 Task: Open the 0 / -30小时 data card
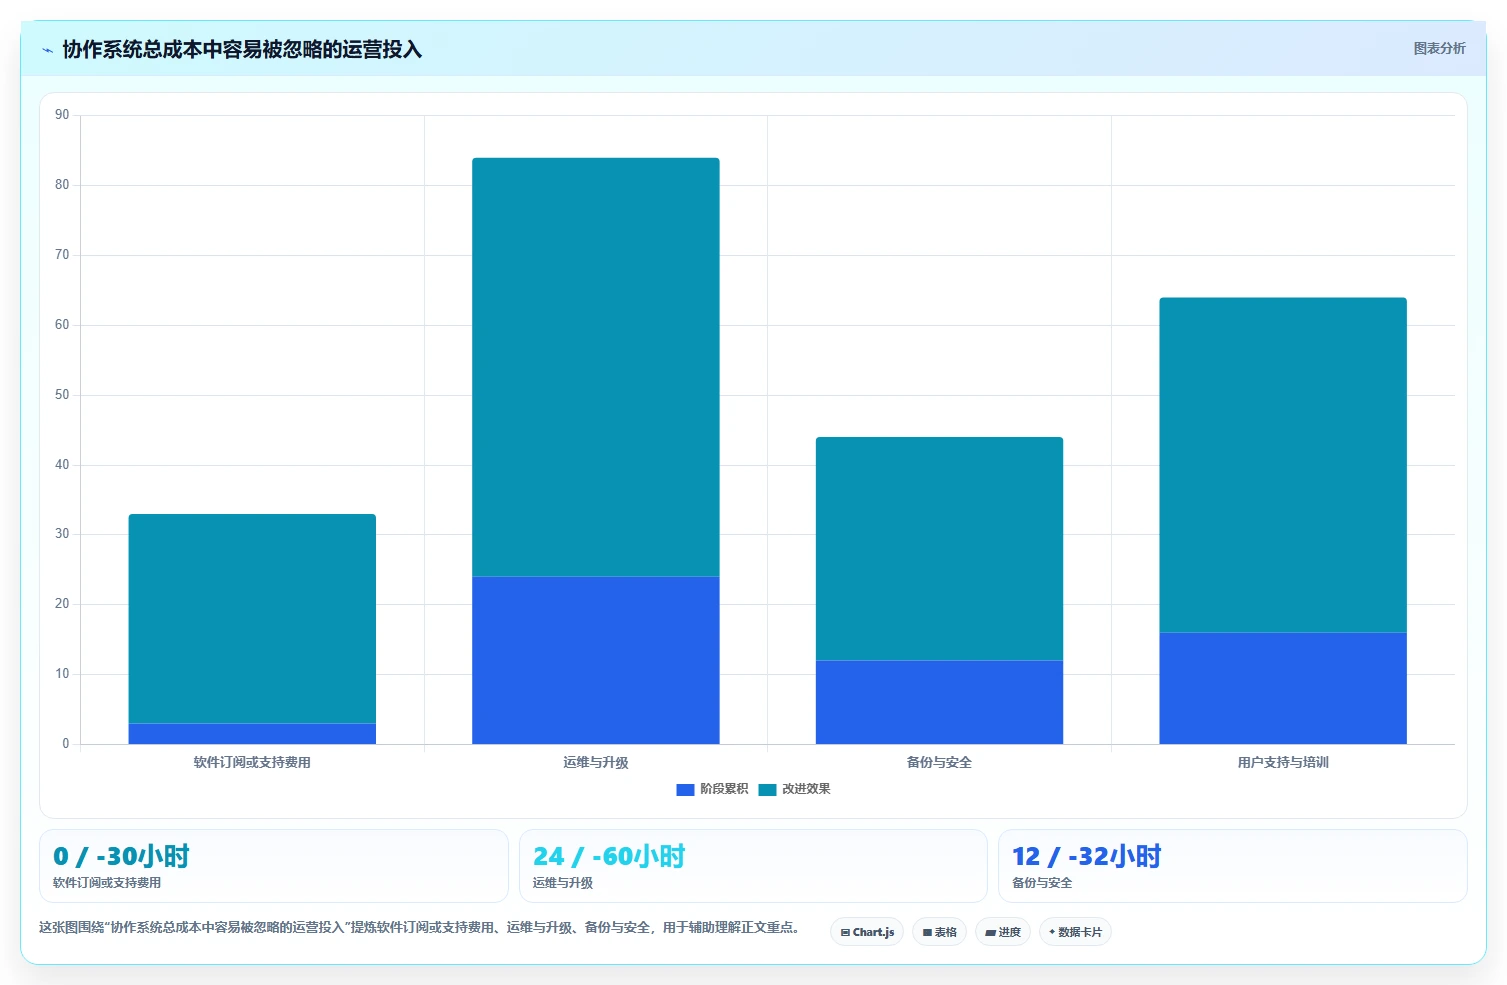(x=273, y=866)
